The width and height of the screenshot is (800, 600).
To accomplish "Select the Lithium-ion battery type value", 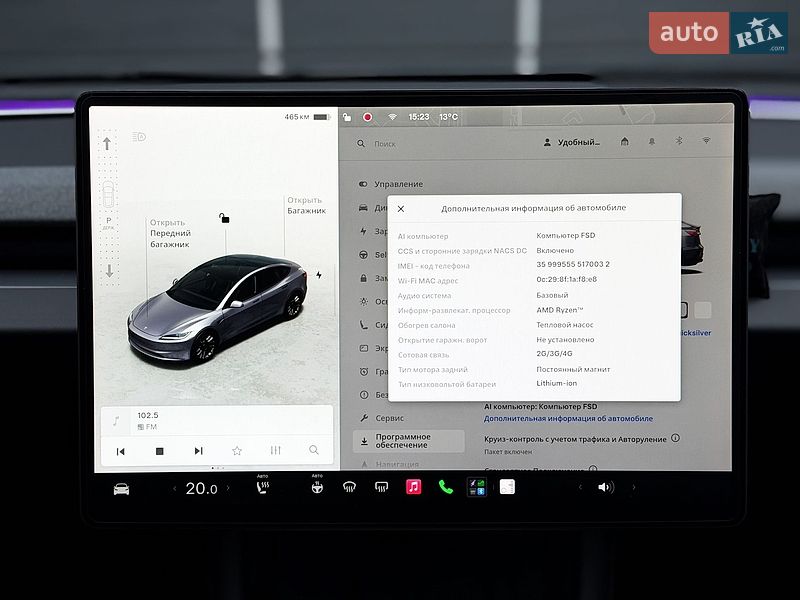I will coord(556,383).
